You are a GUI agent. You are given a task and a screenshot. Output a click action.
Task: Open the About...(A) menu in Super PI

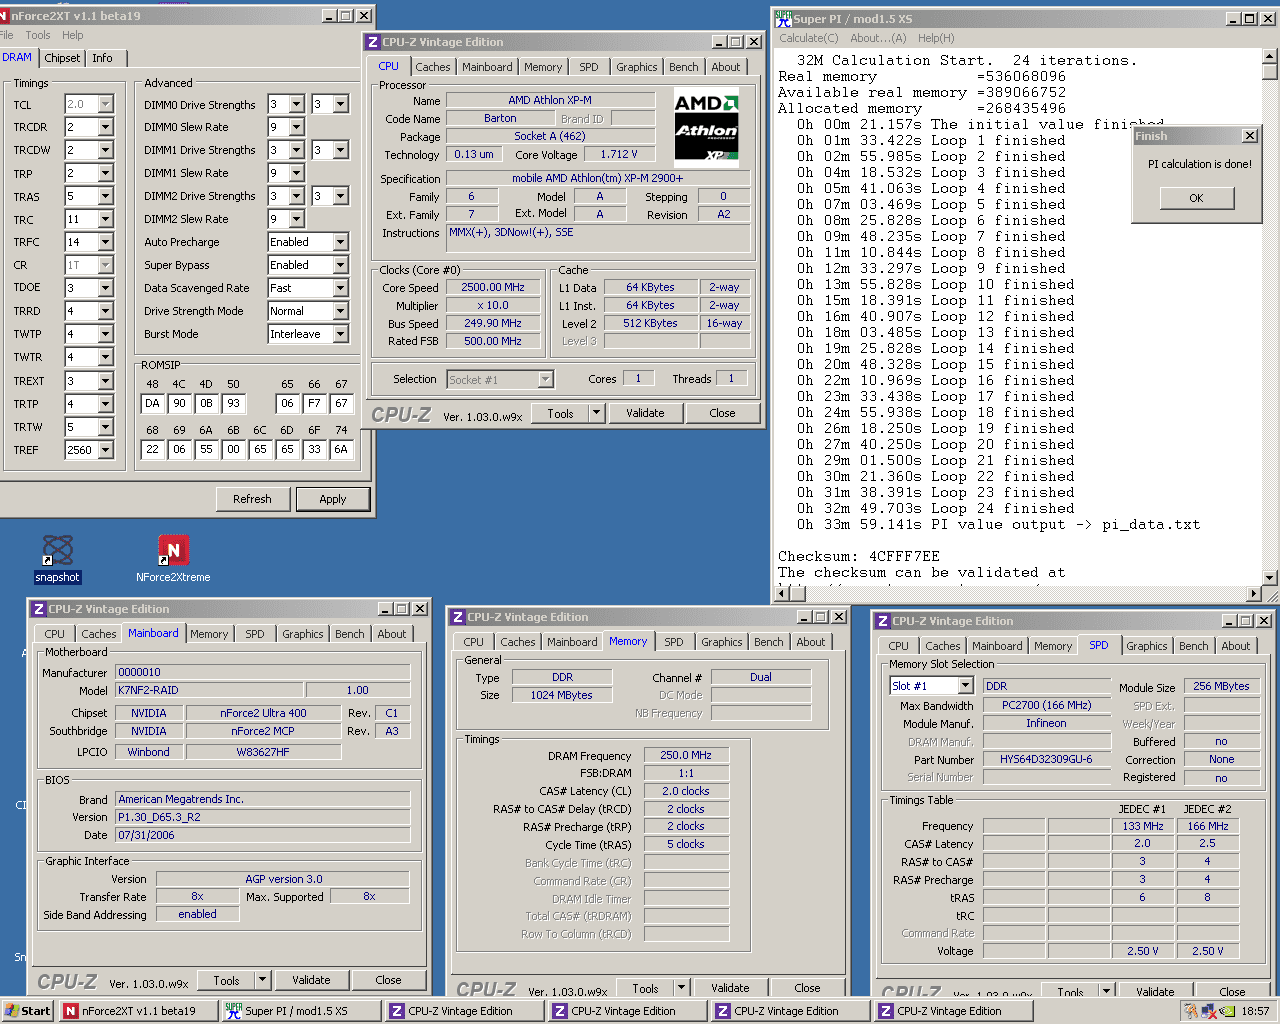pos(878,38)
